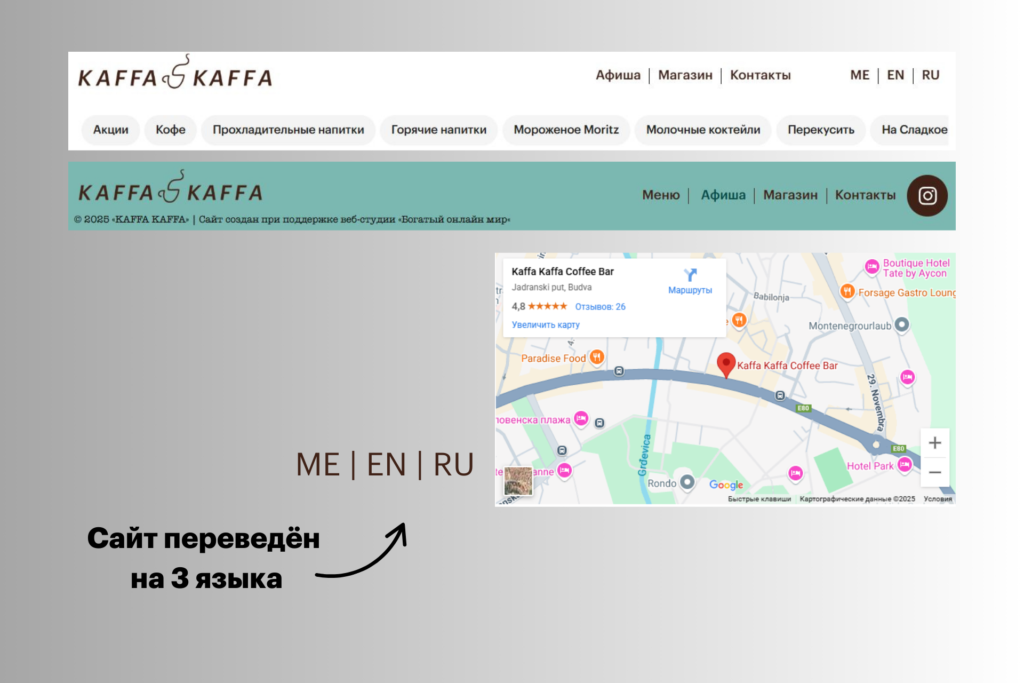Click the footer KAFFA KAFFA logo
Viewport: 1024px width, 683px height.
click(170, 188)
